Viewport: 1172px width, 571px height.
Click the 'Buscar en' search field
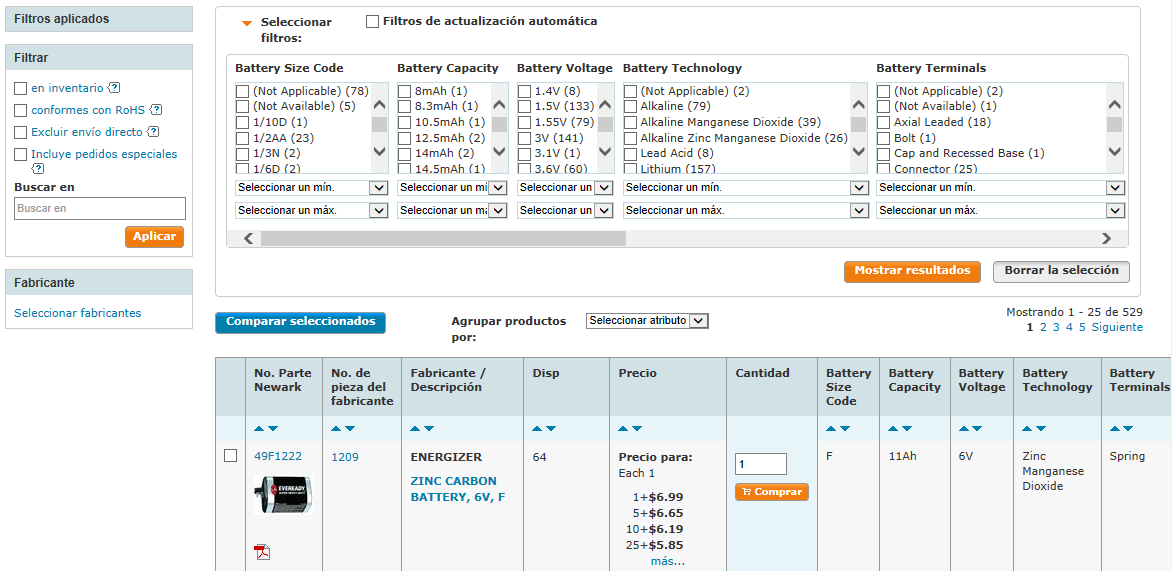pos(100,208)
